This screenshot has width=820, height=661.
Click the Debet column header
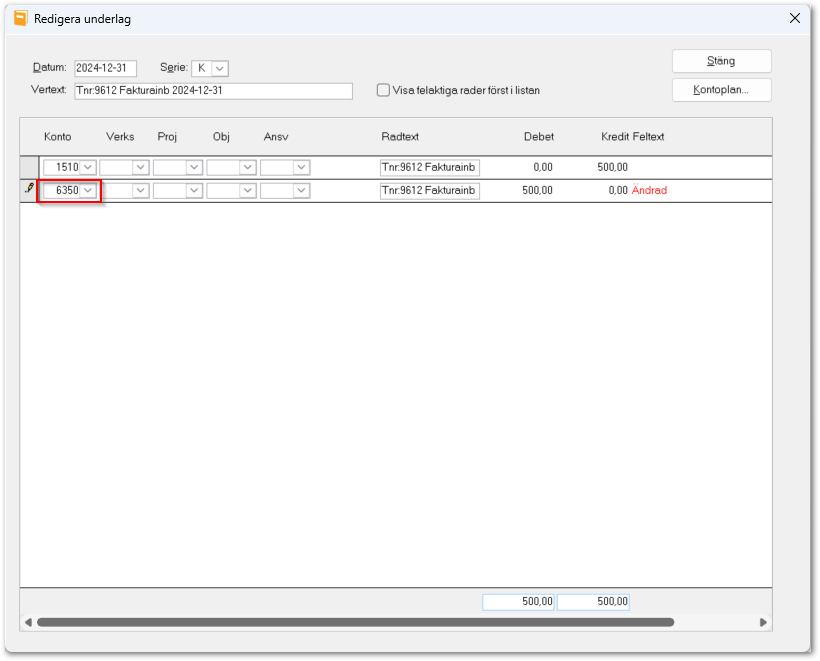point(539,136)
